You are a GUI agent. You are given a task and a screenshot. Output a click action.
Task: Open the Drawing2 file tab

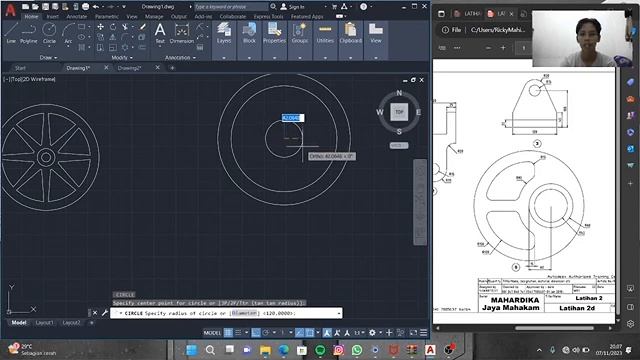[129, 68]
